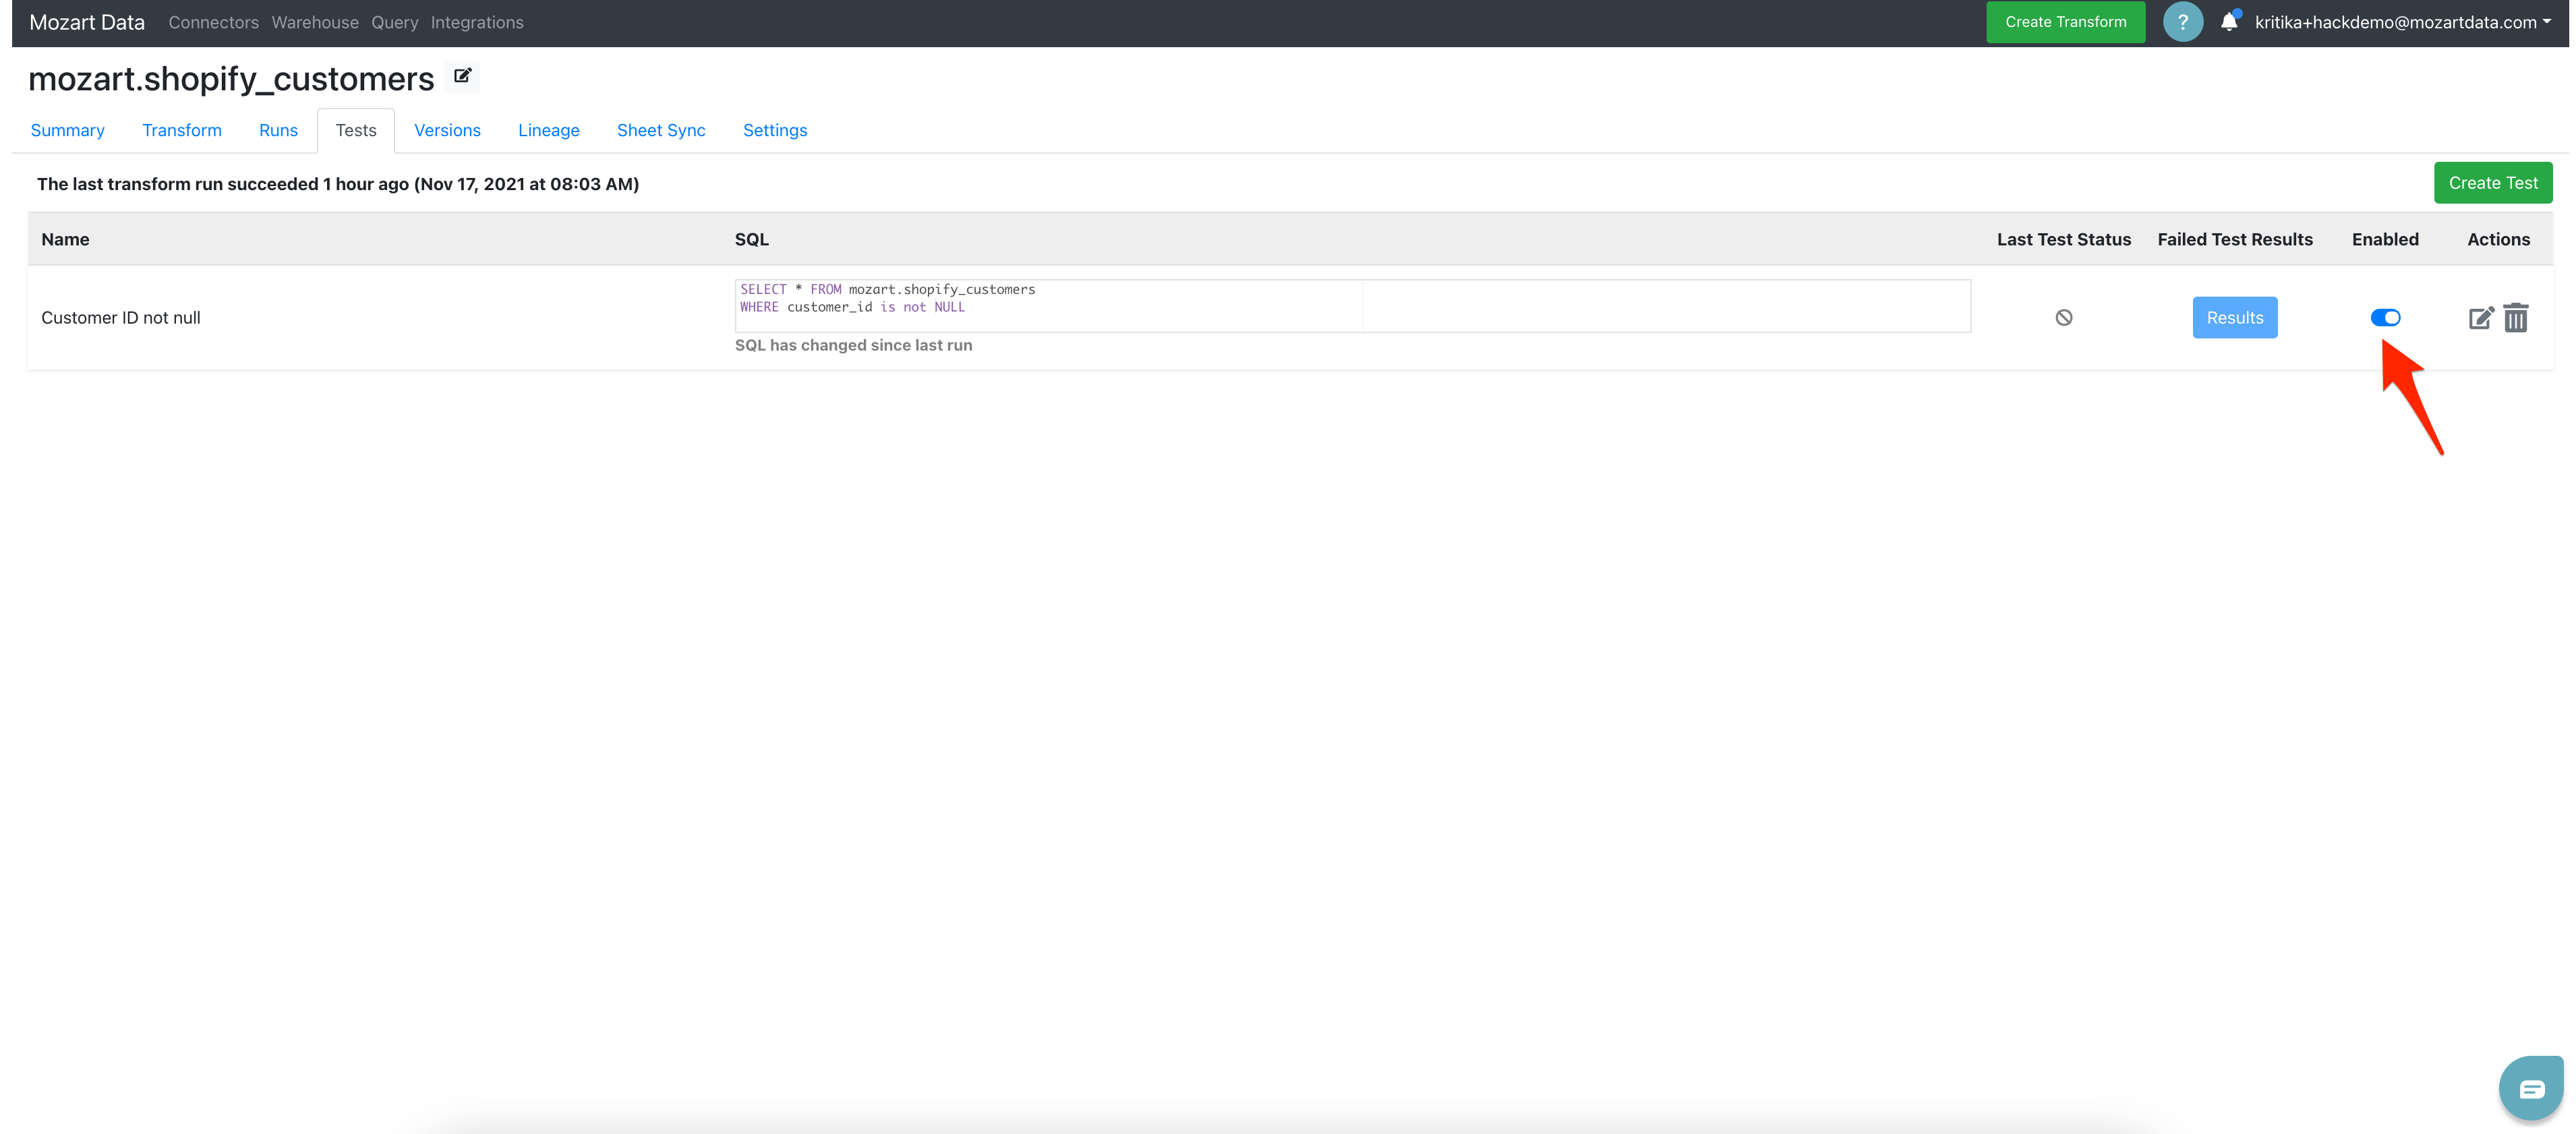Image resolution: width=2576 pixels, height=1134 pixels.
Task: Delete the Customer ID not null test
Action: pyautogui.click(x=2516, y=318)
